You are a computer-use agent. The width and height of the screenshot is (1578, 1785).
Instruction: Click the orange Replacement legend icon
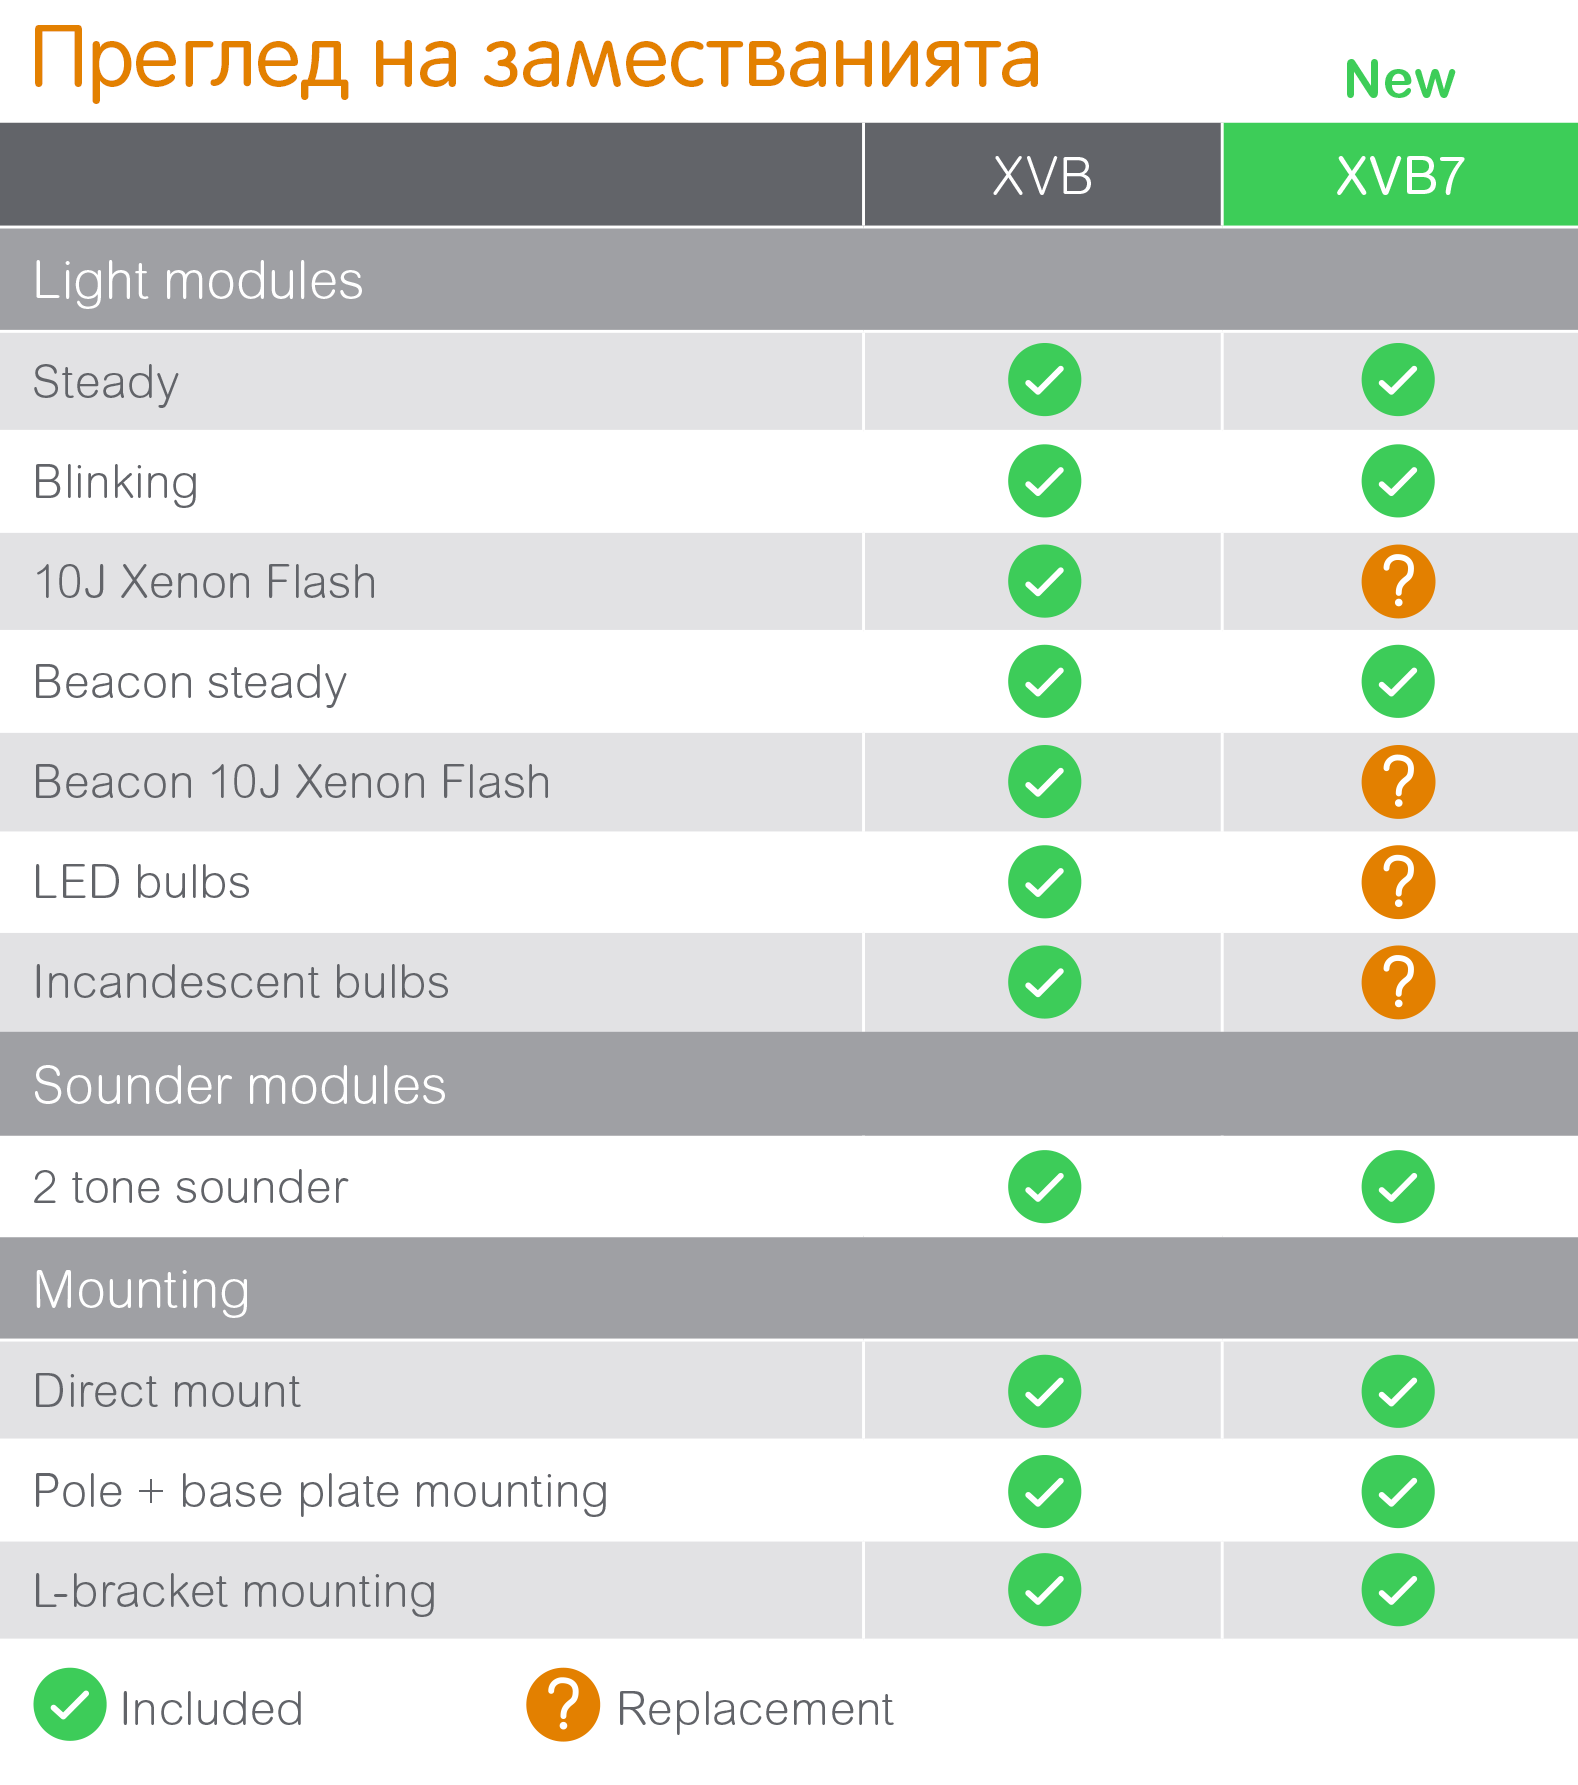point(563,1704)
